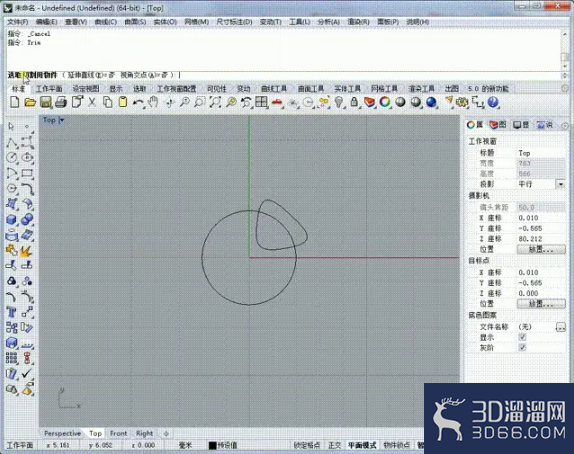Click the Array grid icon in left toolbar
Screen dimensions: 574x454
point(12,358)
